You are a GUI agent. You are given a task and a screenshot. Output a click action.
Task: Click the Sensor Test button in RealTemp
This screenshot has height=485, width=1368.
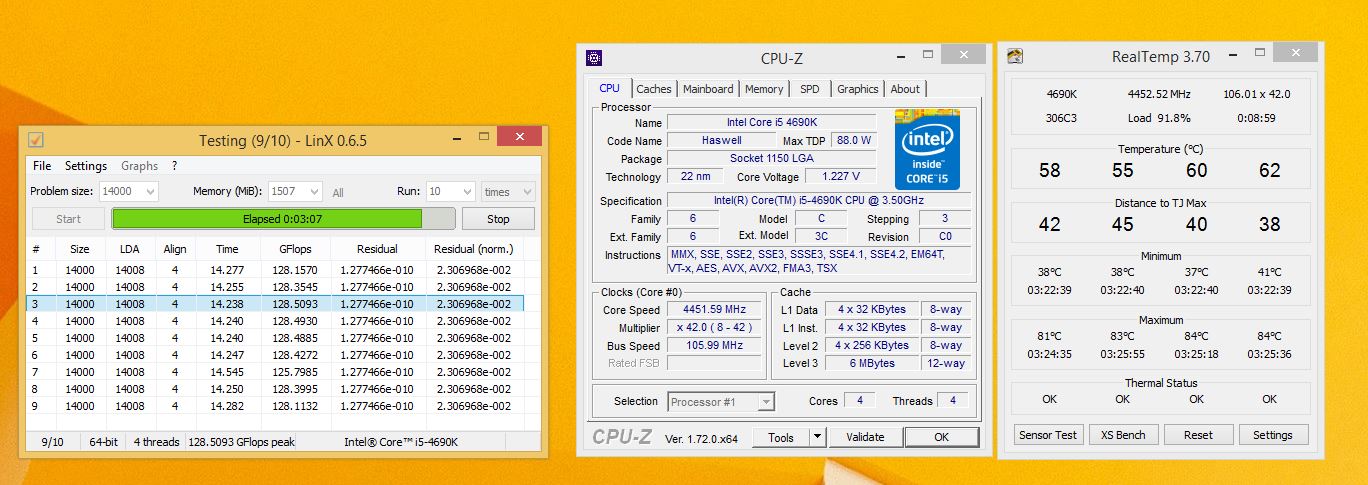pyautogui.click(x=1047, y=435)
